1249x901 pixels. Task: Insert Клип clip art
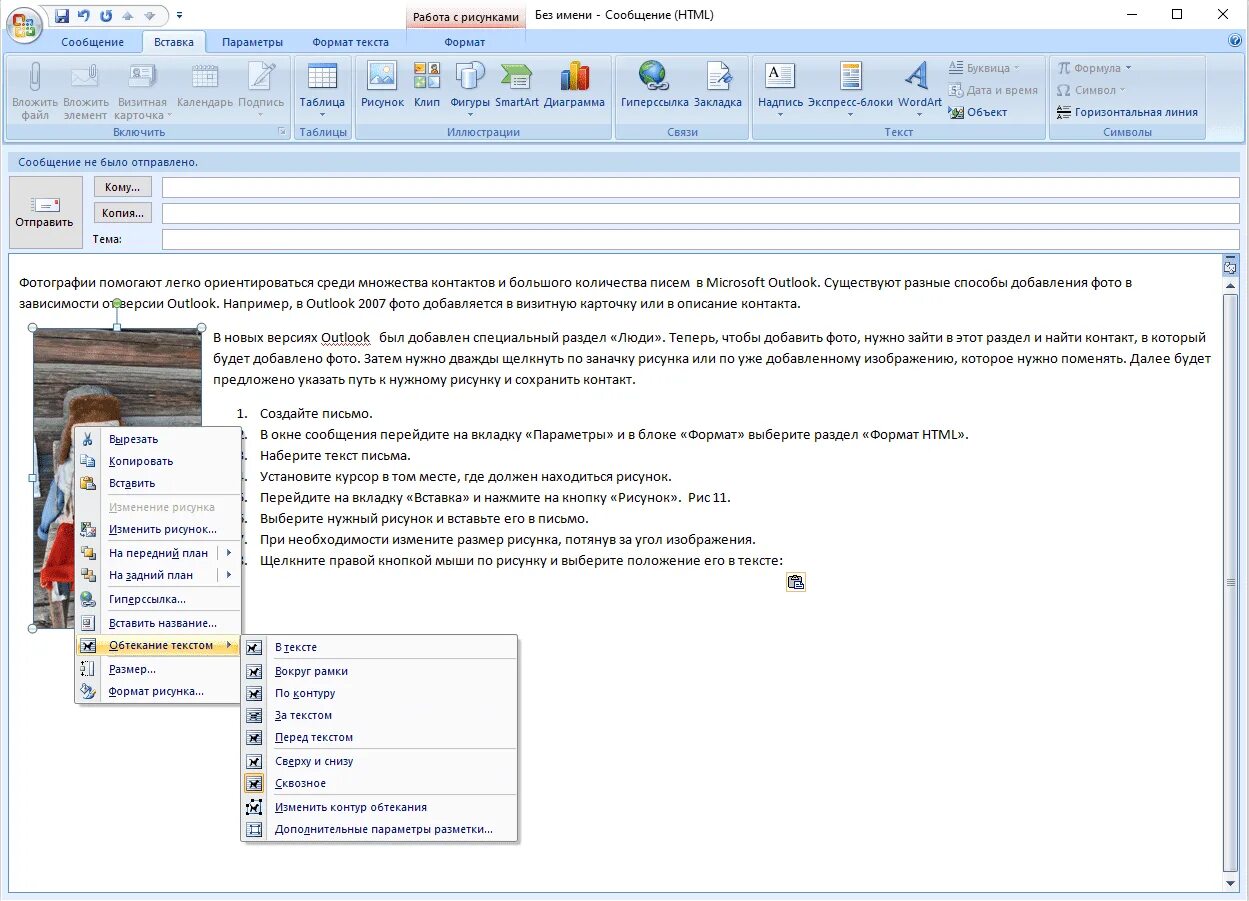click(x=427, y=85)
